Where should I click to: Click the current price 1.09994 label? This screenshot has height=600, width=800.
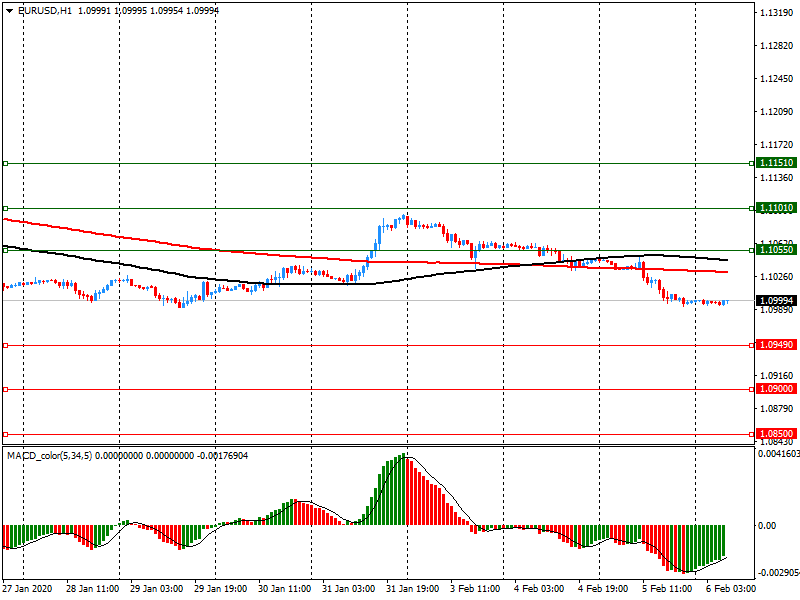pyautogui.click(x=775, y=300)
